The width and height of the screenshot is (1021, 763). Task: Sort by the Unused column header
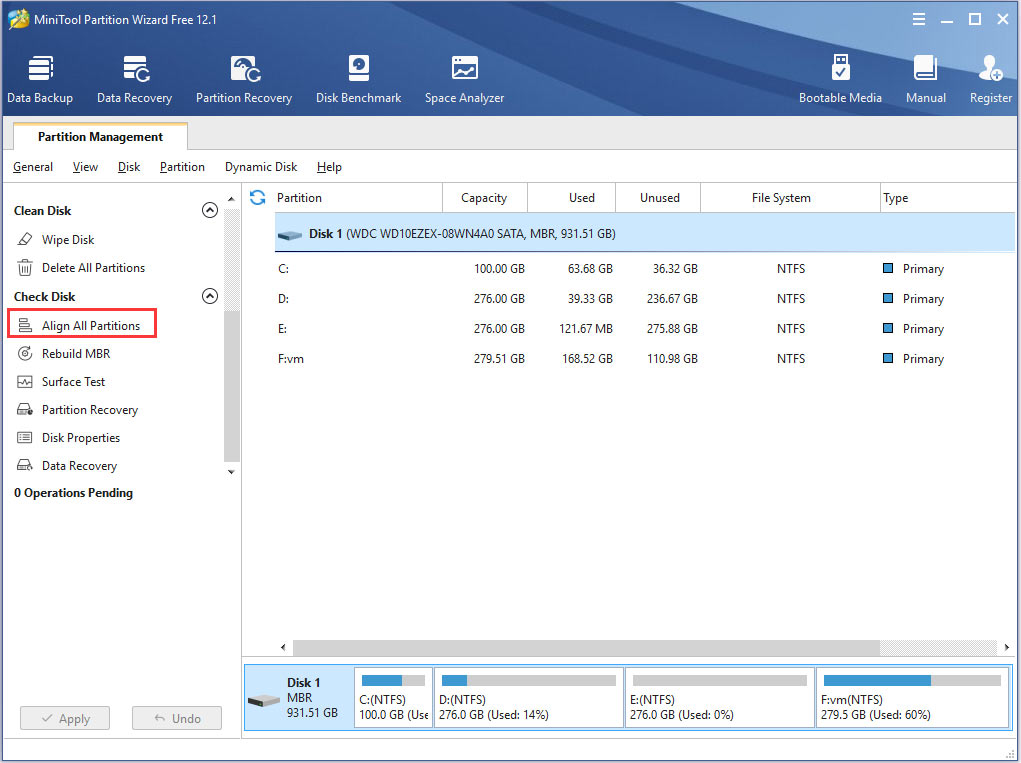658,197
